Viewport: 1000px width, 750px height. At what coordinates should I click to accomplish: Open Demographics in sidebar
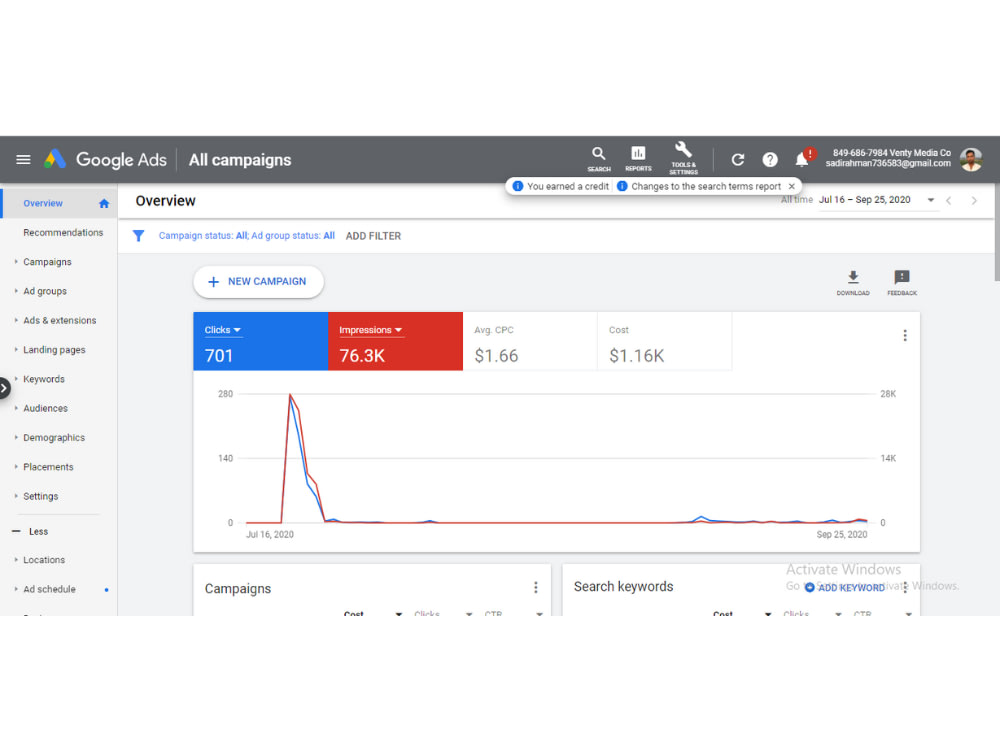pos(54,438)
